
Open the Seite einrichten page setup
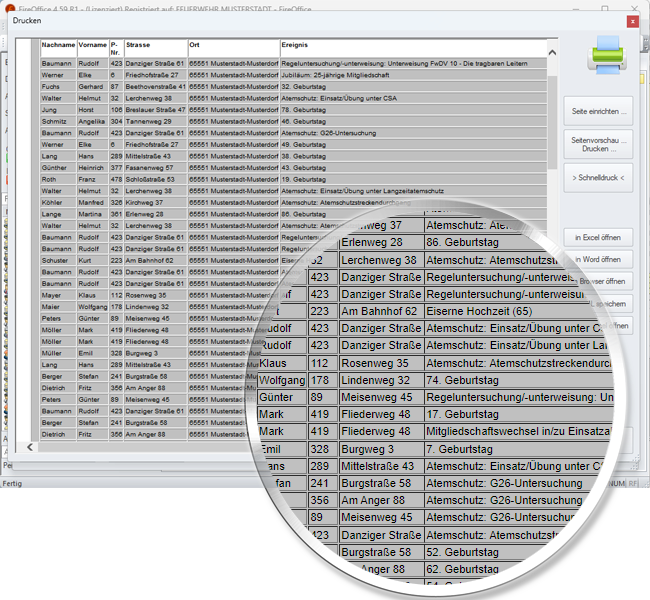[x=598, y=110]
